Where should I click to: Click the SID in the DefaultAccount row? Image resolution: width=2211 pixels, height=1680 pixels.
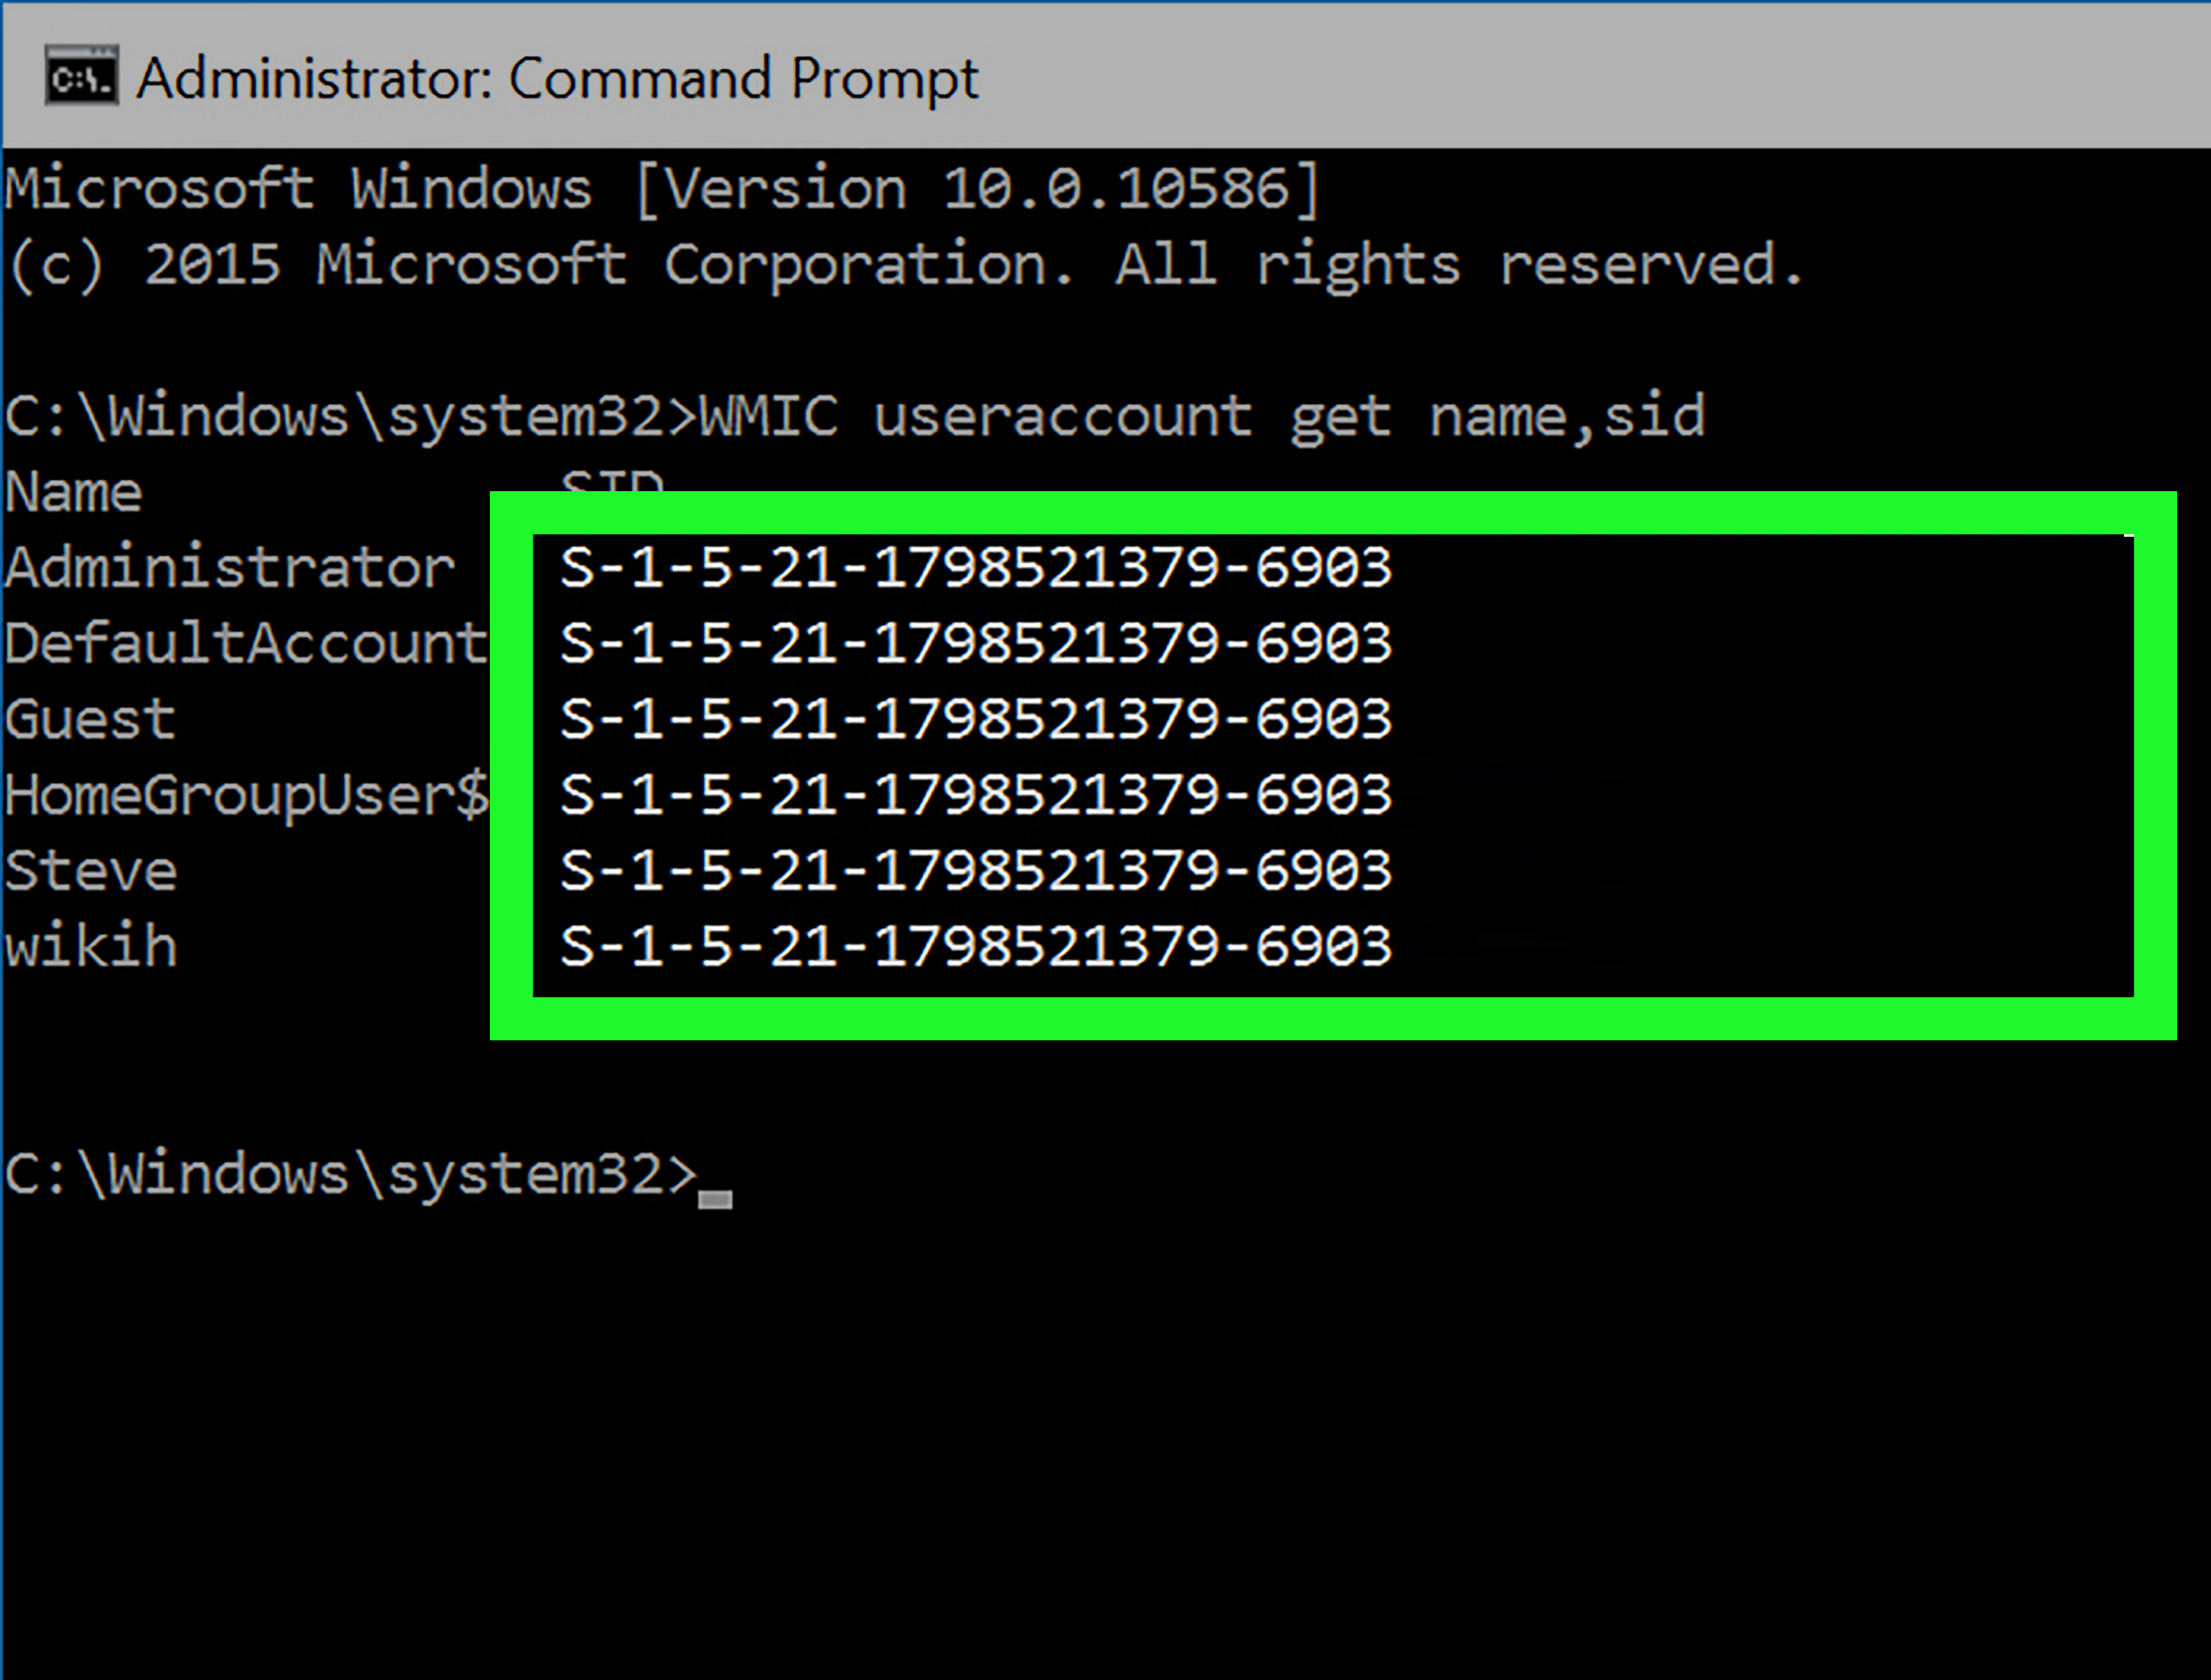[975, 643]
